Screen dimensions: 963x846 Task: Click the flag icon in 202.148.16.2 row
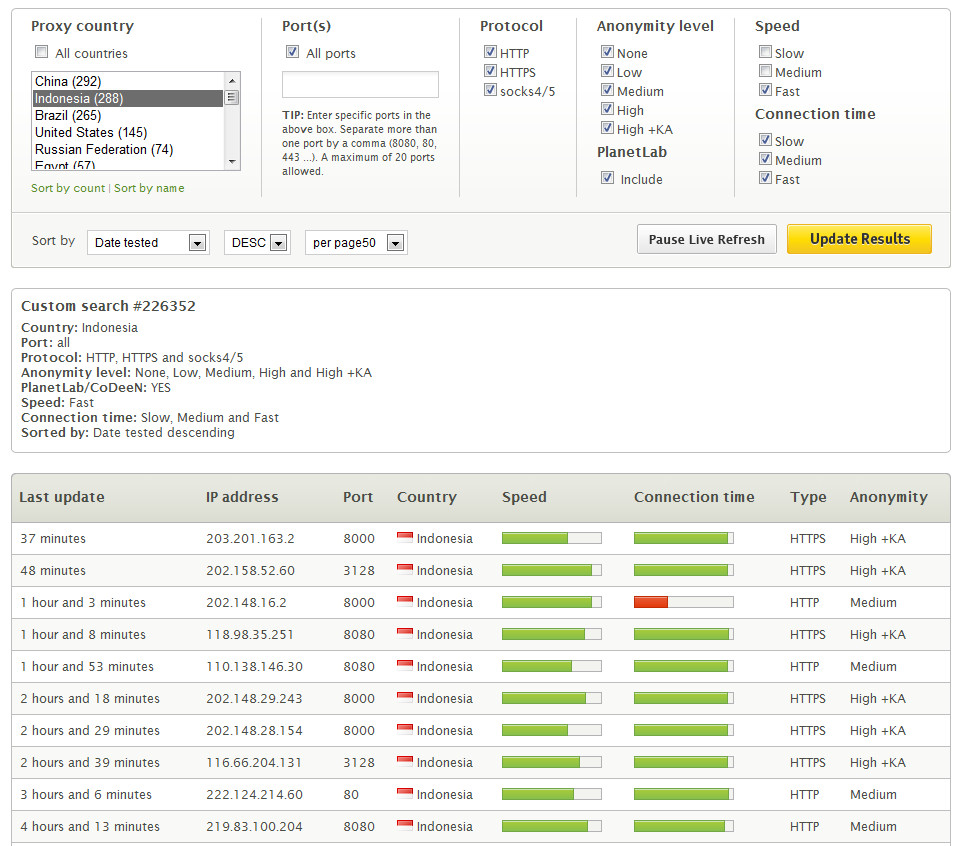coord(405,601)
